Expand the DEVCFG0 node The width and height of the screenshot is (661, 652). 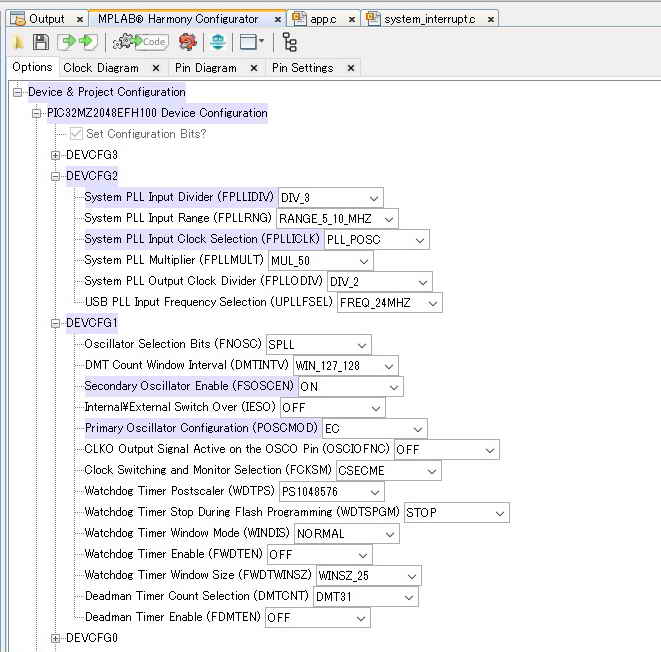click(55, 638)
